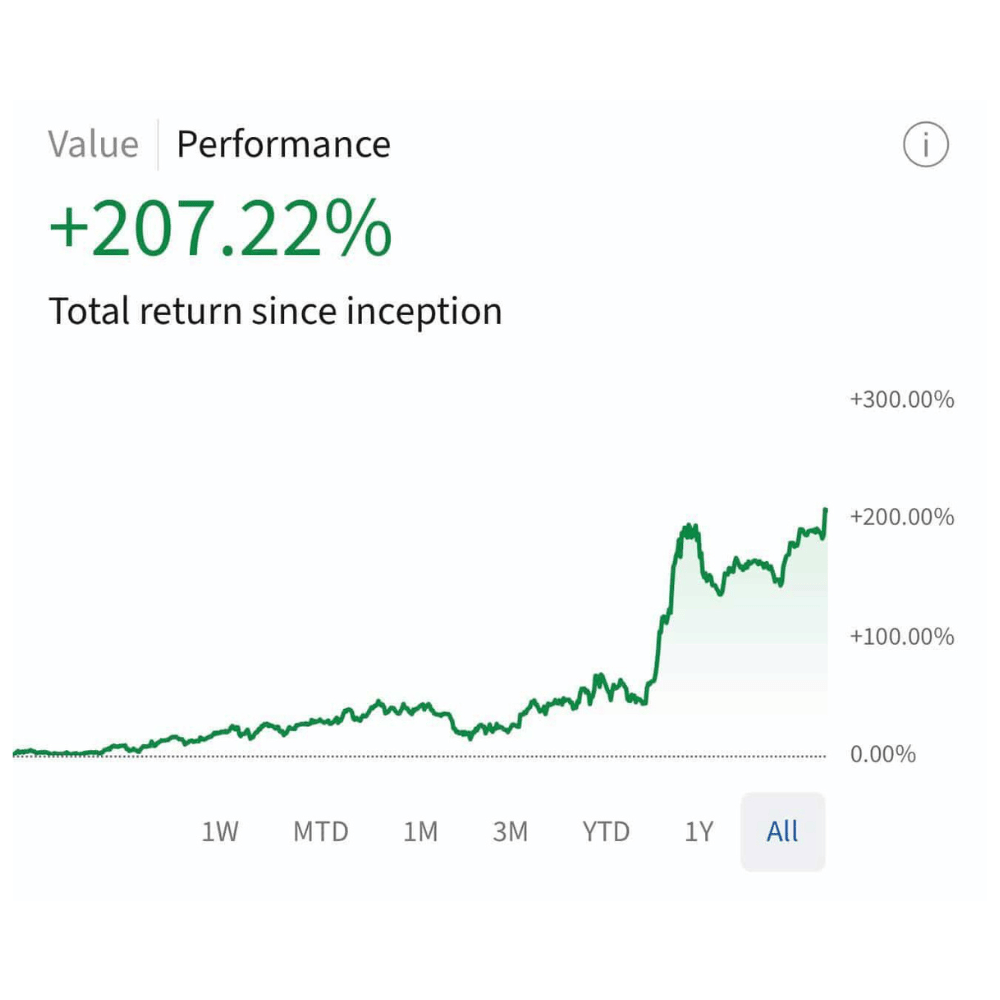Select the YTD range option
This screenshot has height=1000, width=1000.
tap(606, 831)
